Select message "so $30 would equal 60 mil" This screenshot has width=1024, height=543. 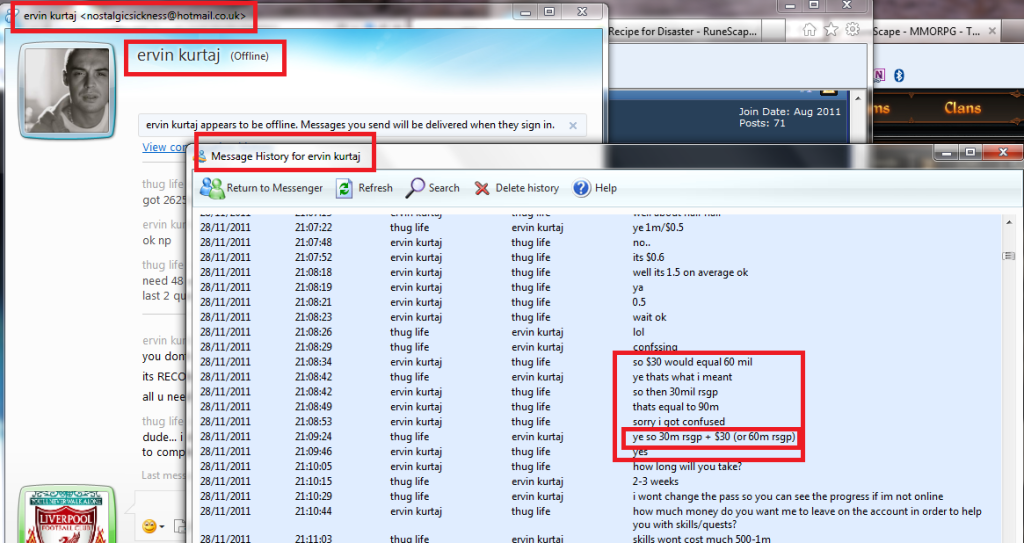click(693, 362)
